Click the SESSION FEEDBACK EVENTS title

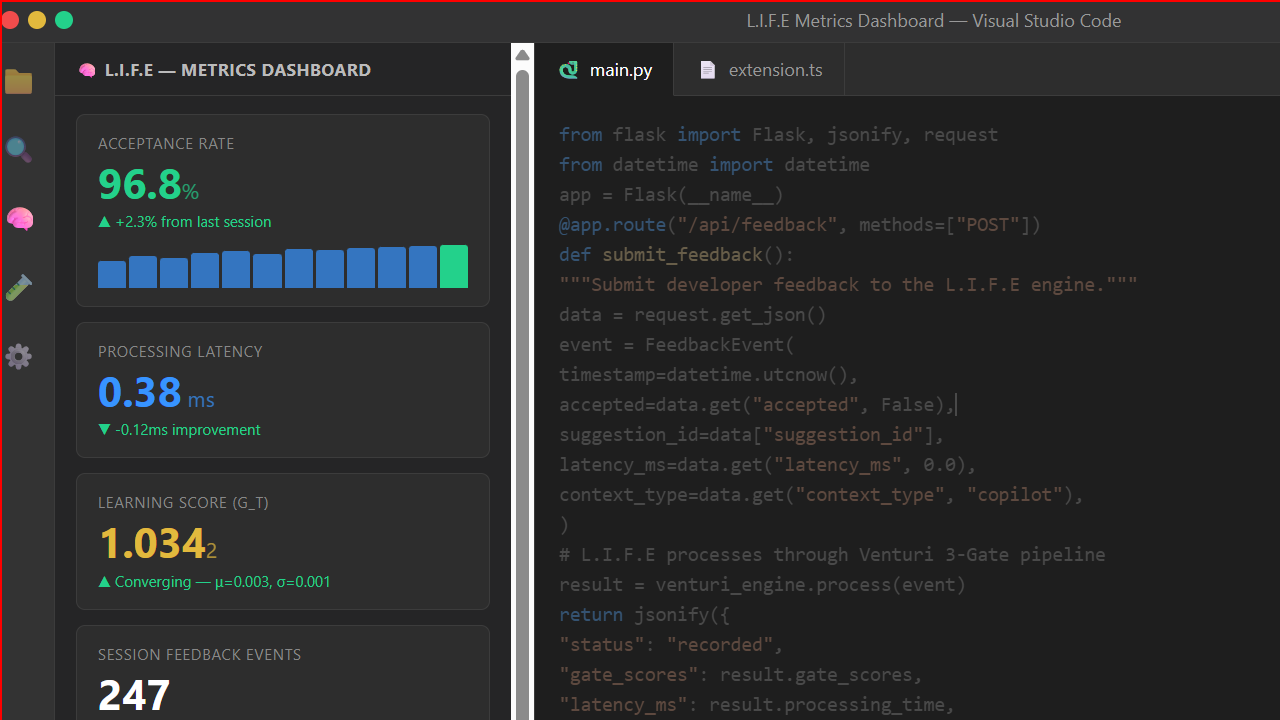(199, 655)
